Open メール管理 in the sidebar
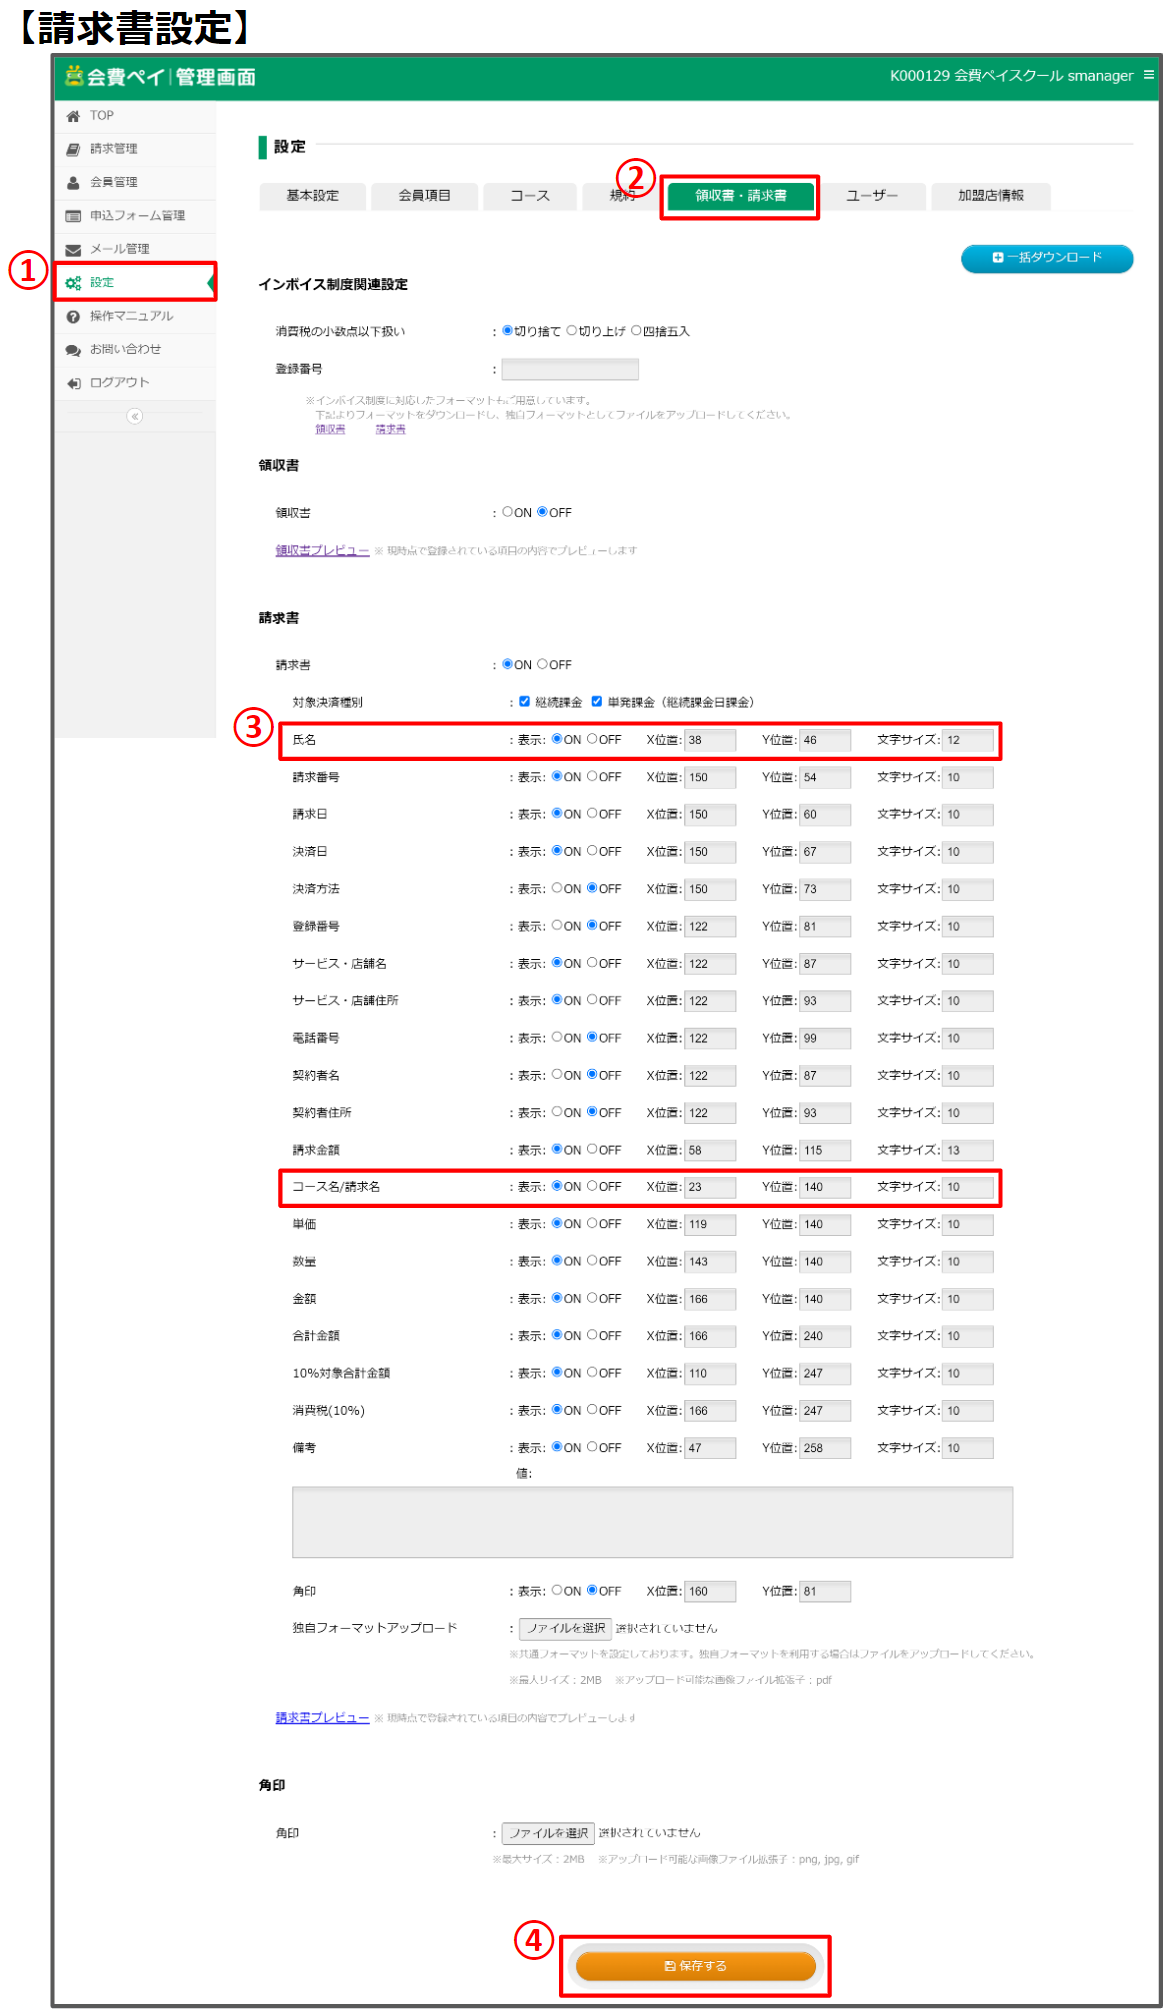The height and width of the screenshot is (2015, 1171). click(x=135, y=250)
